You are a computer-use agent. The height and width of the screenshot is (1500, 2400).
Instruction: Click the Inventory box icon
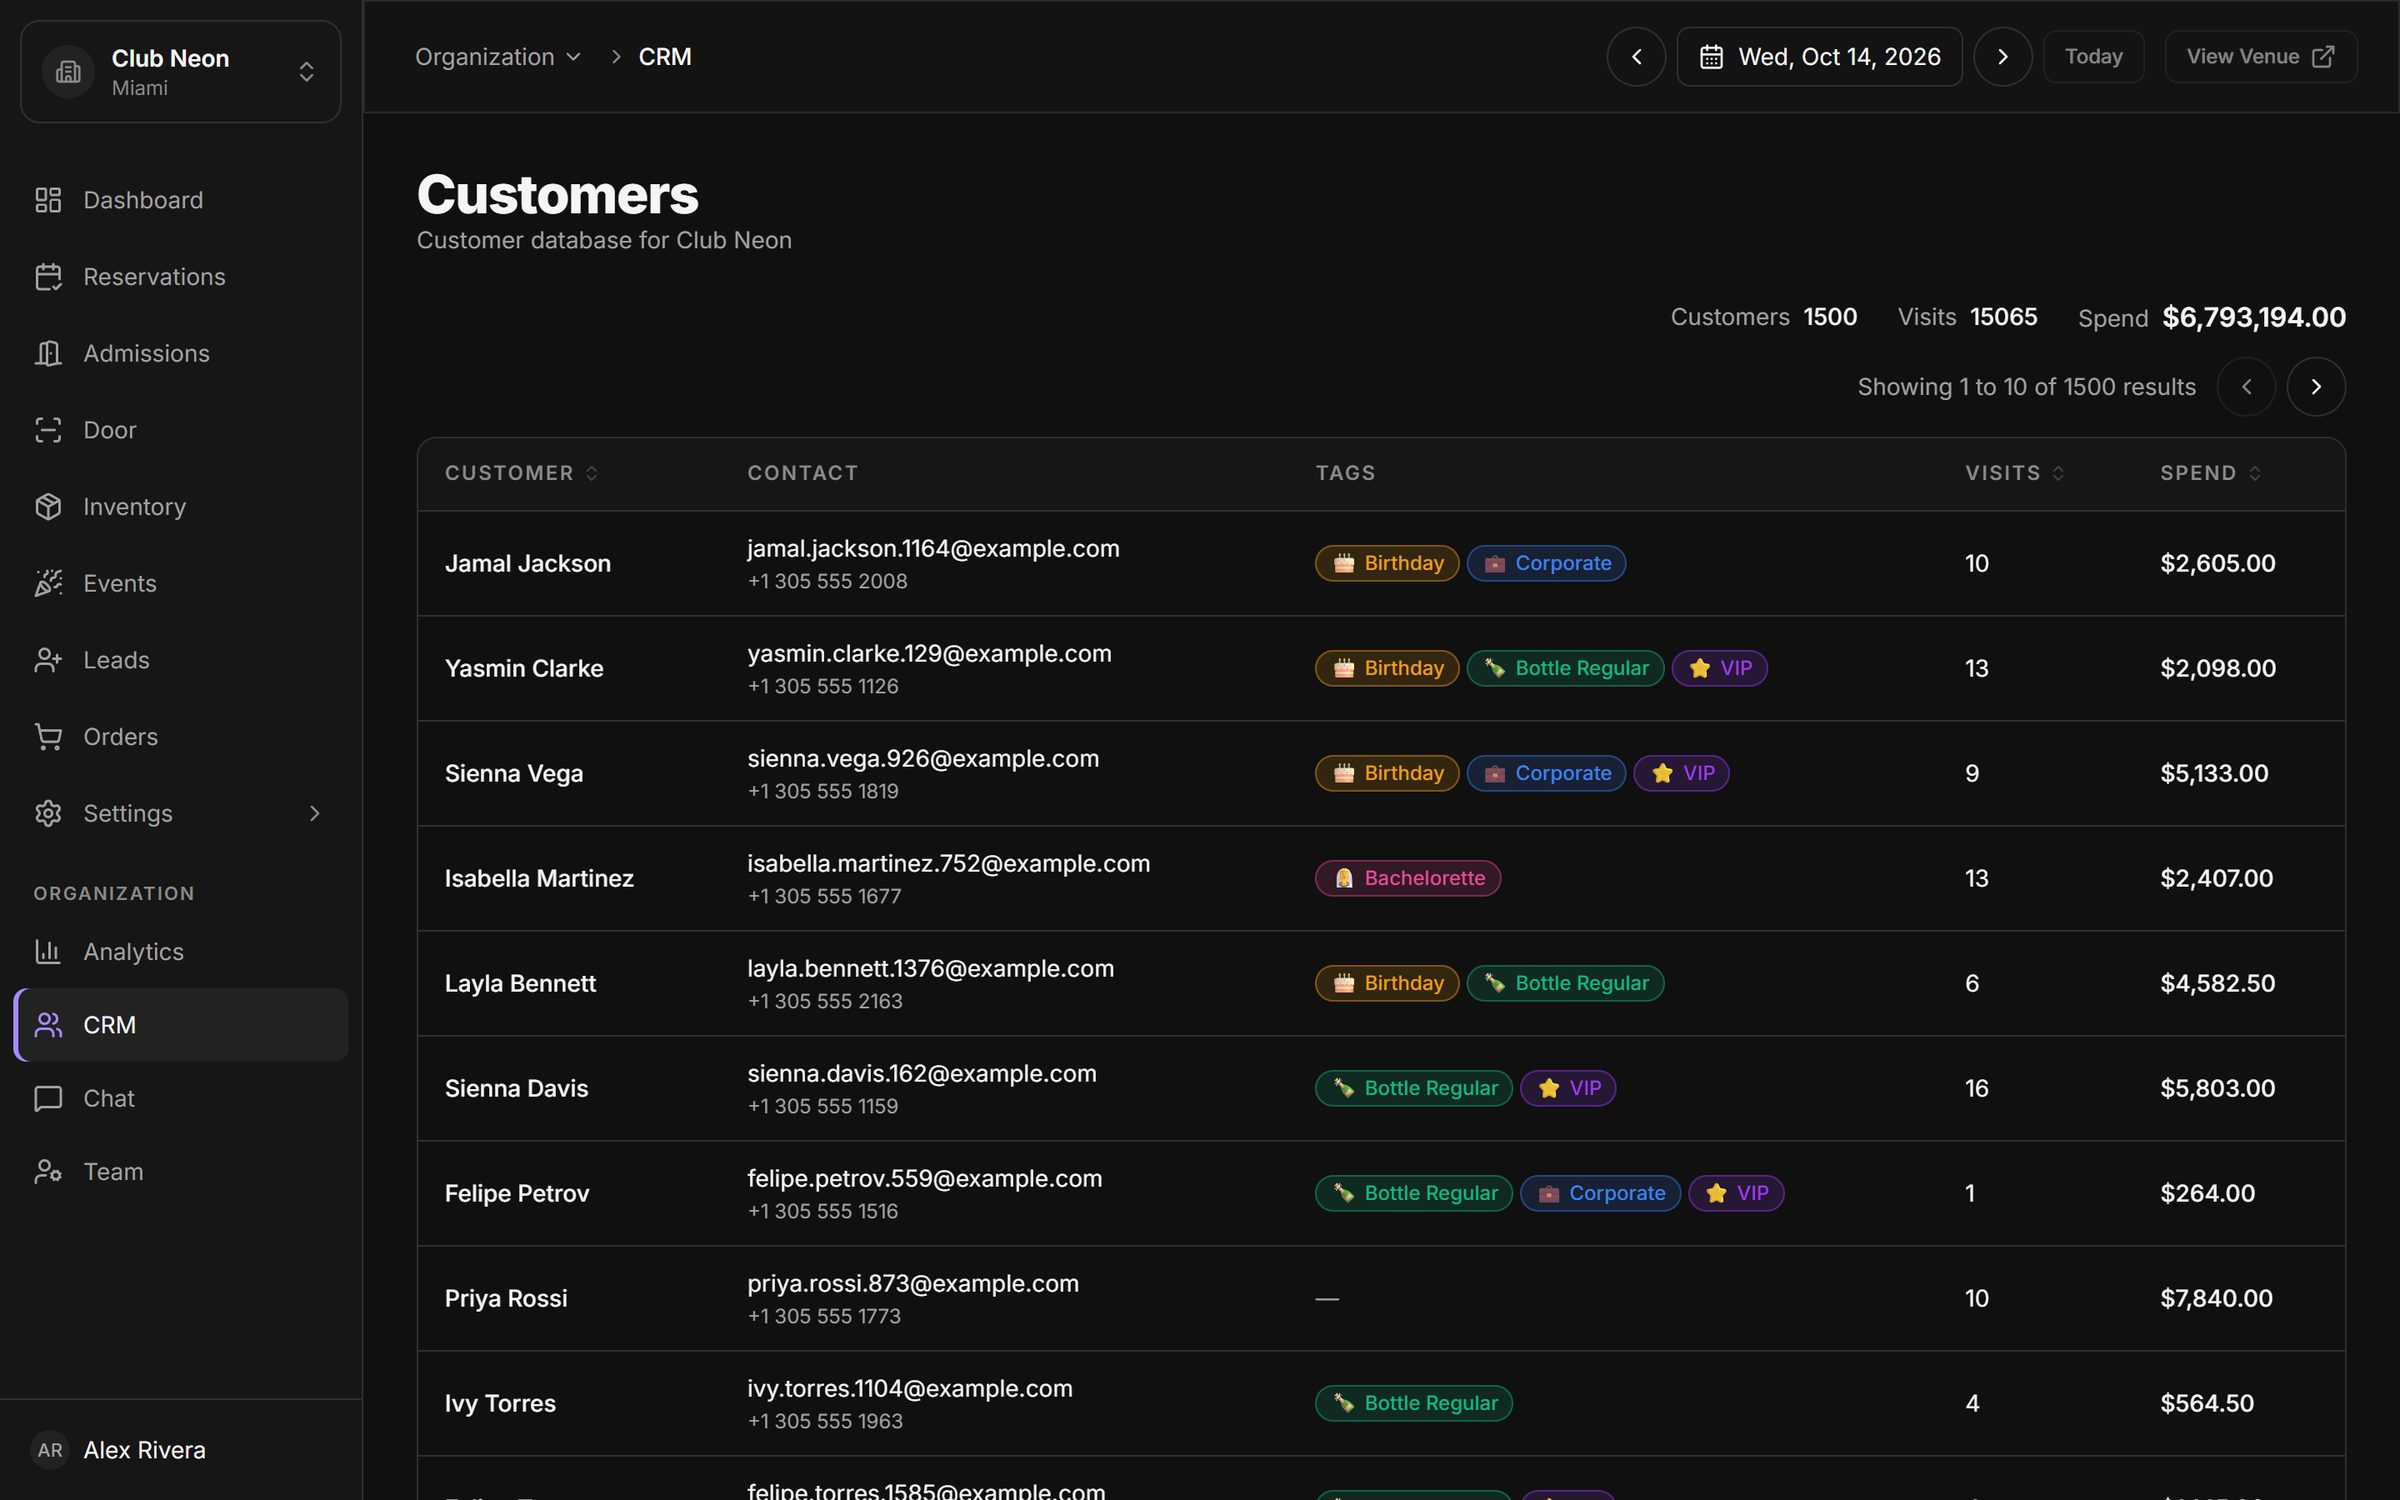[x=48, y=507]
